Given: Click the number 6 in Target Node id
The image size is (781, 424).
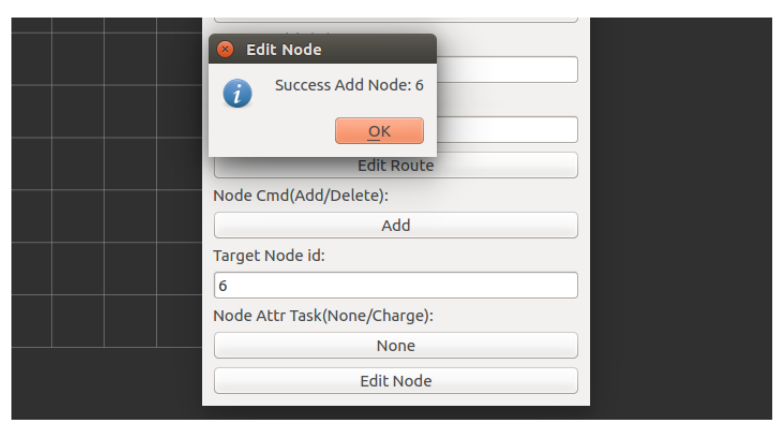Looking at the screenshot, I should (223, 286).
